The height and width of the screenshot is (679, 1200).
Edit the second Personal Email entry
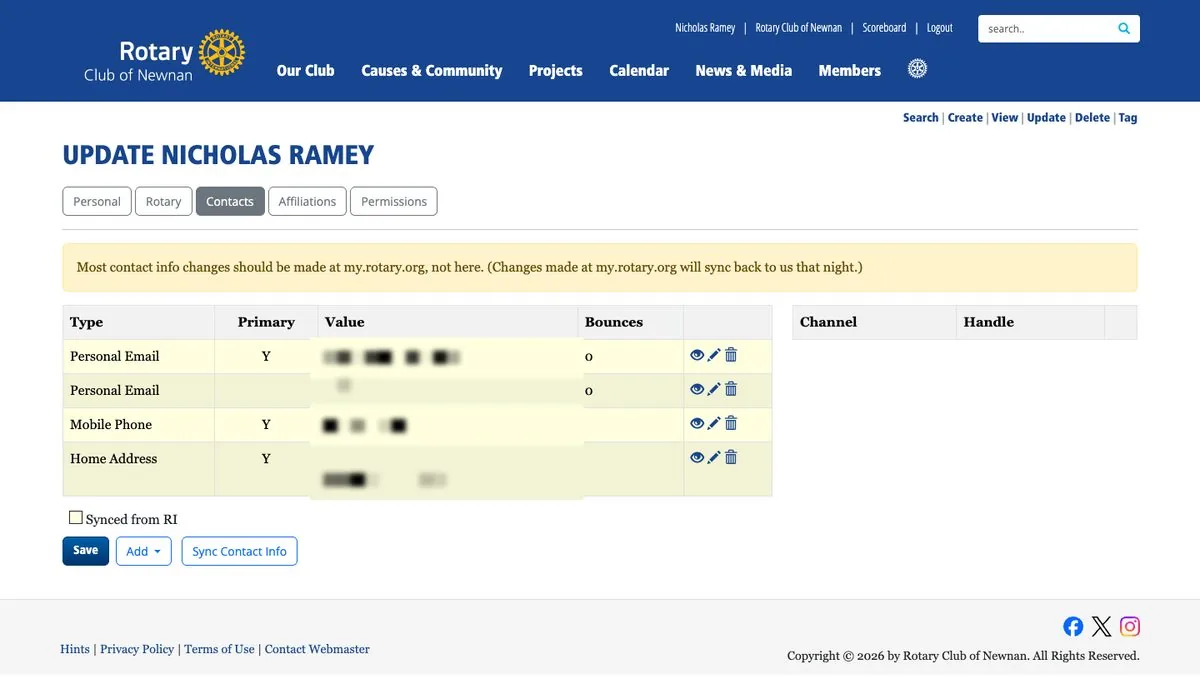point(714,389)
